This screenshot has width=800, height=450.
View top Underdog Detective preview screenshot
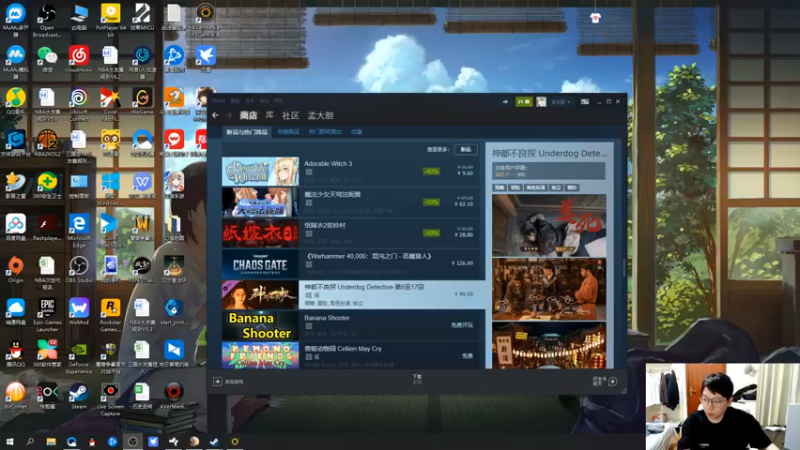point(549,225)
